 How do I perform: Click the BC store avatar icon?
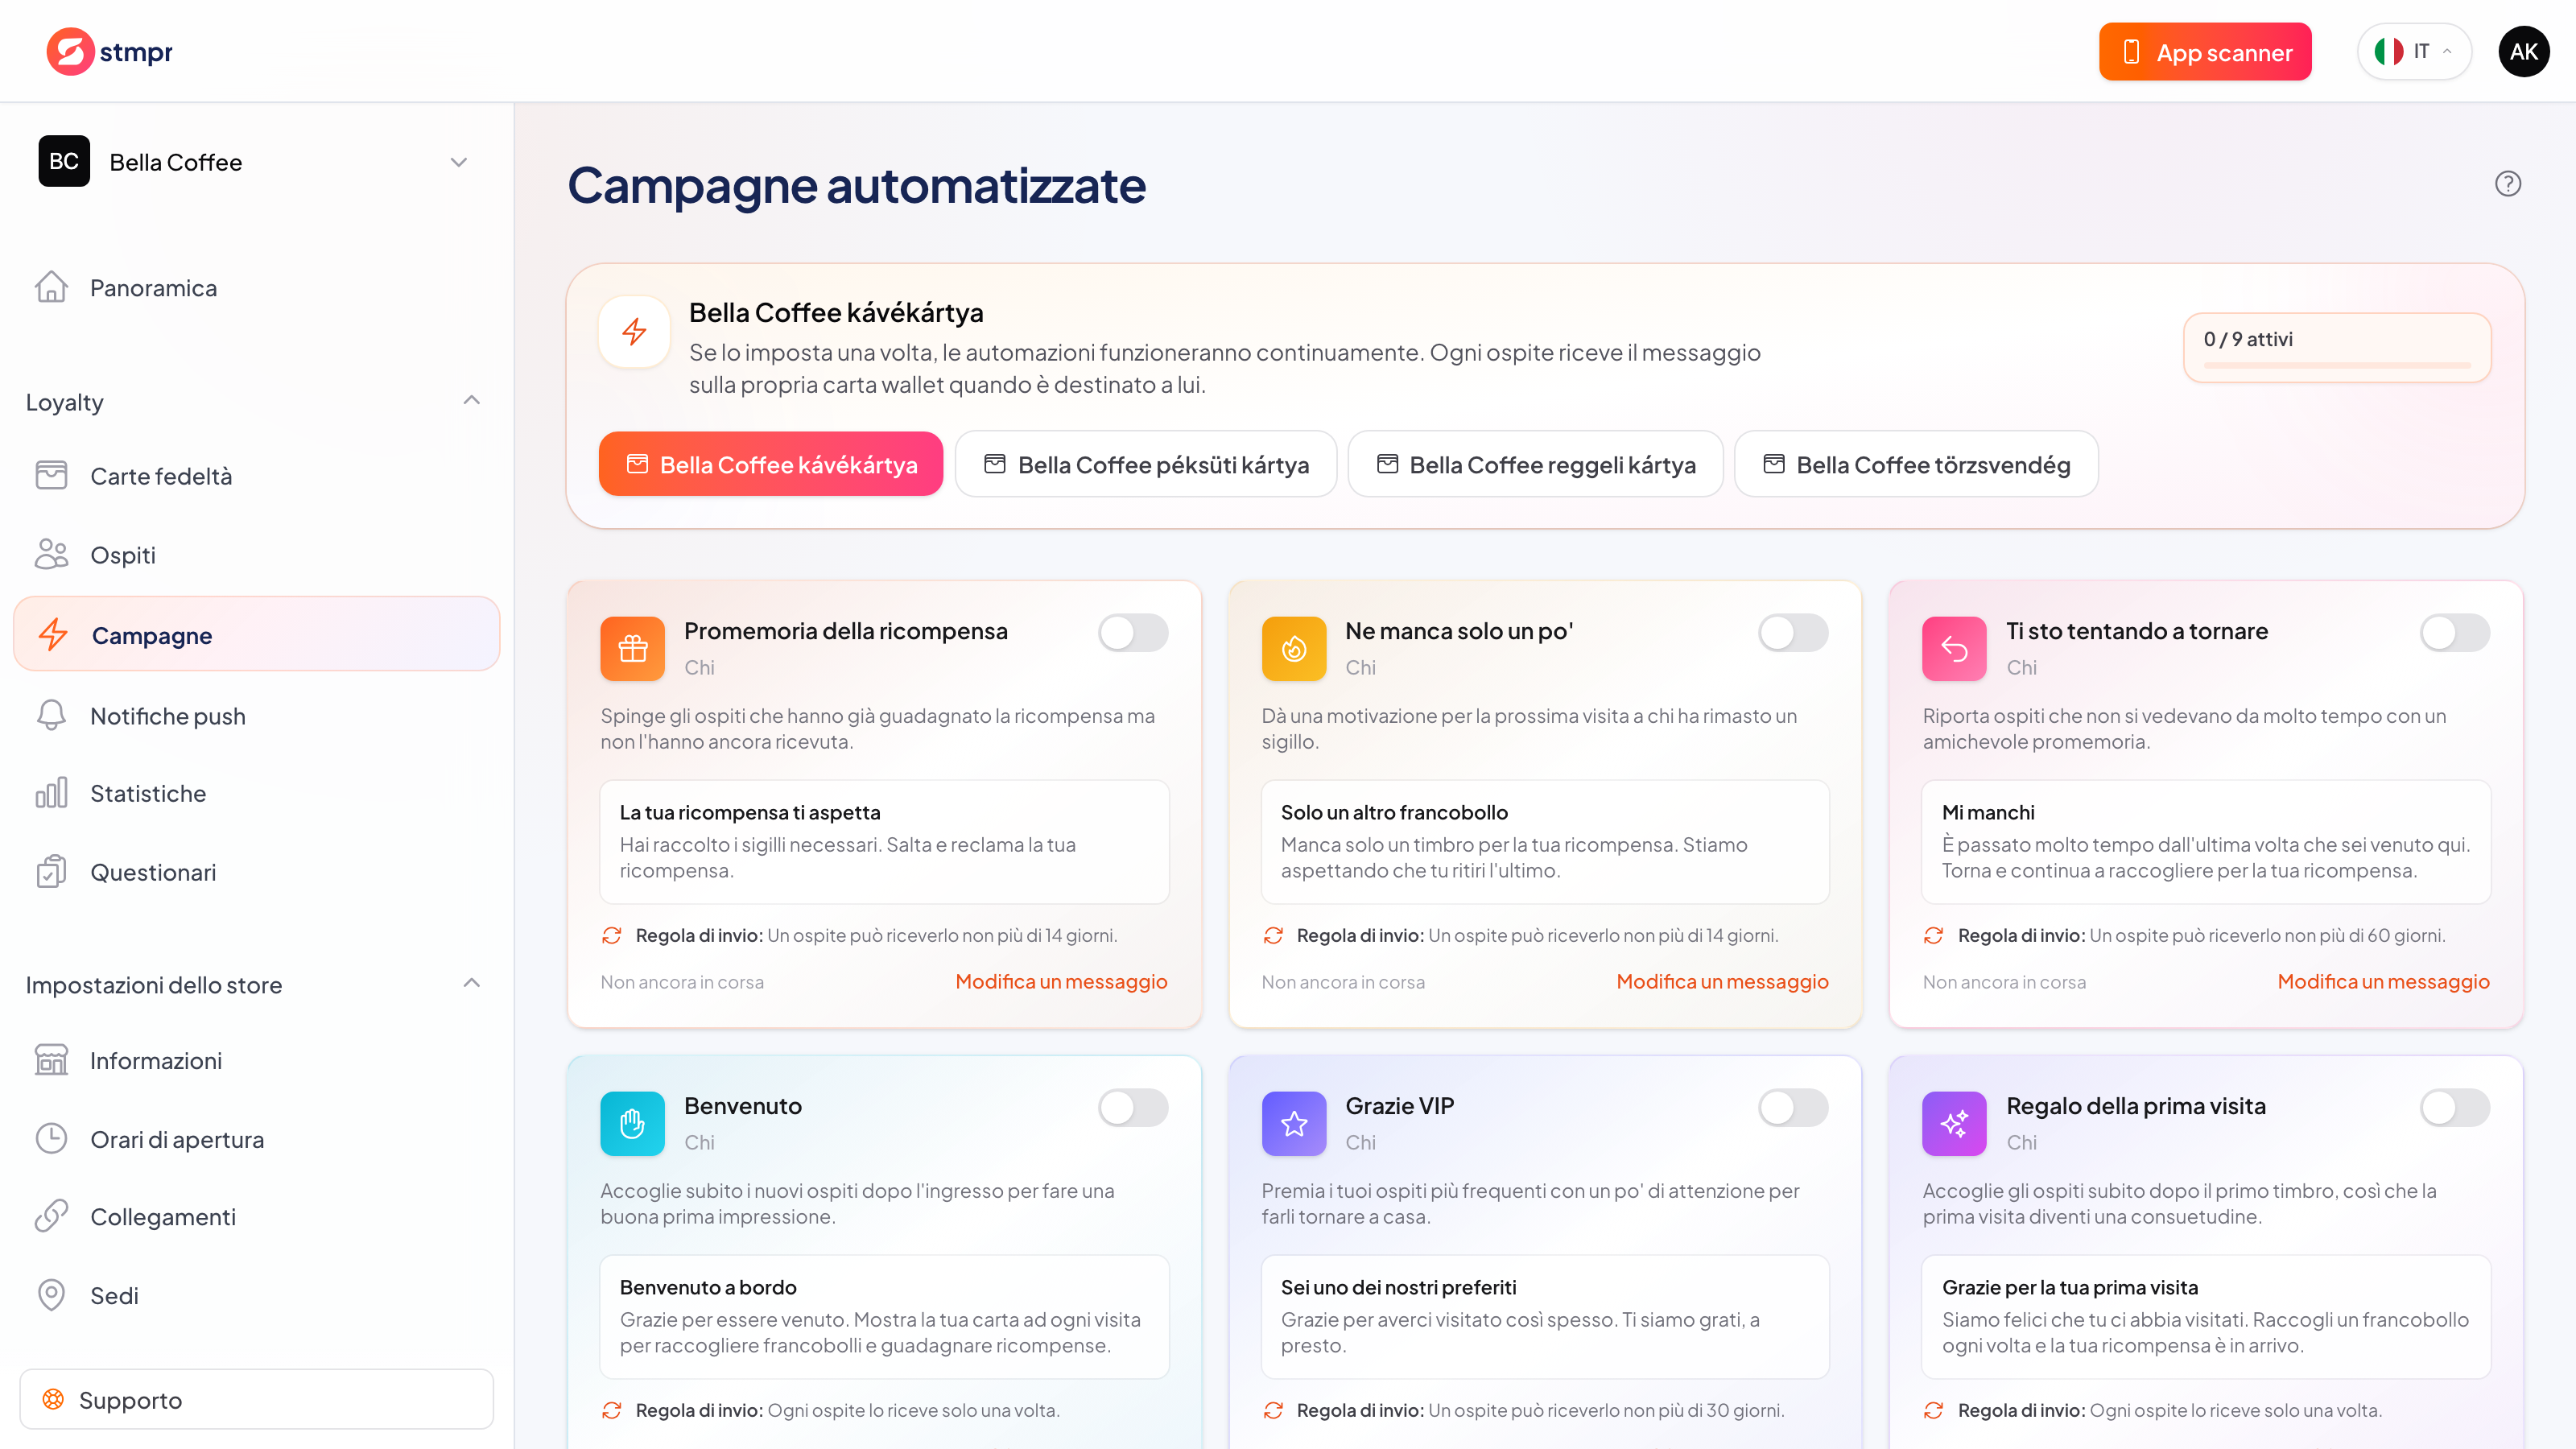tap(64, 161)
